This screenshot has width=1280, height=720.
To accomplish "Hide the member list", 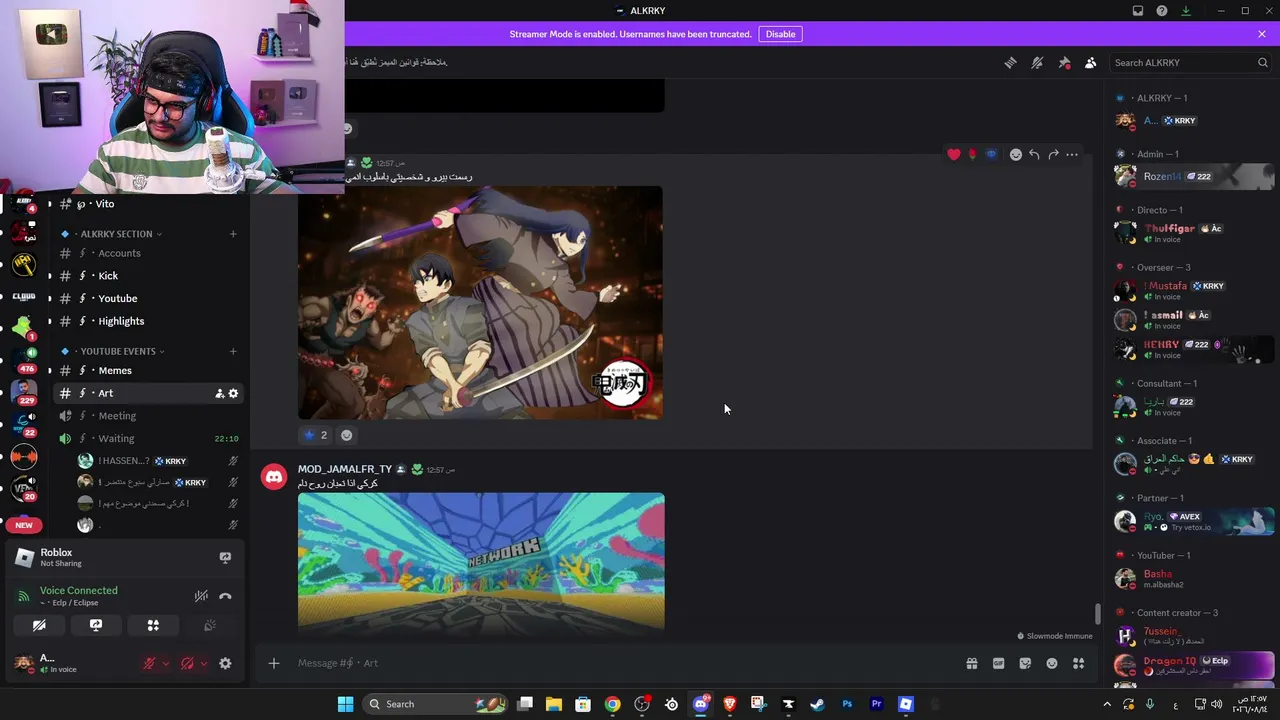I will (x=1090, y=63).
